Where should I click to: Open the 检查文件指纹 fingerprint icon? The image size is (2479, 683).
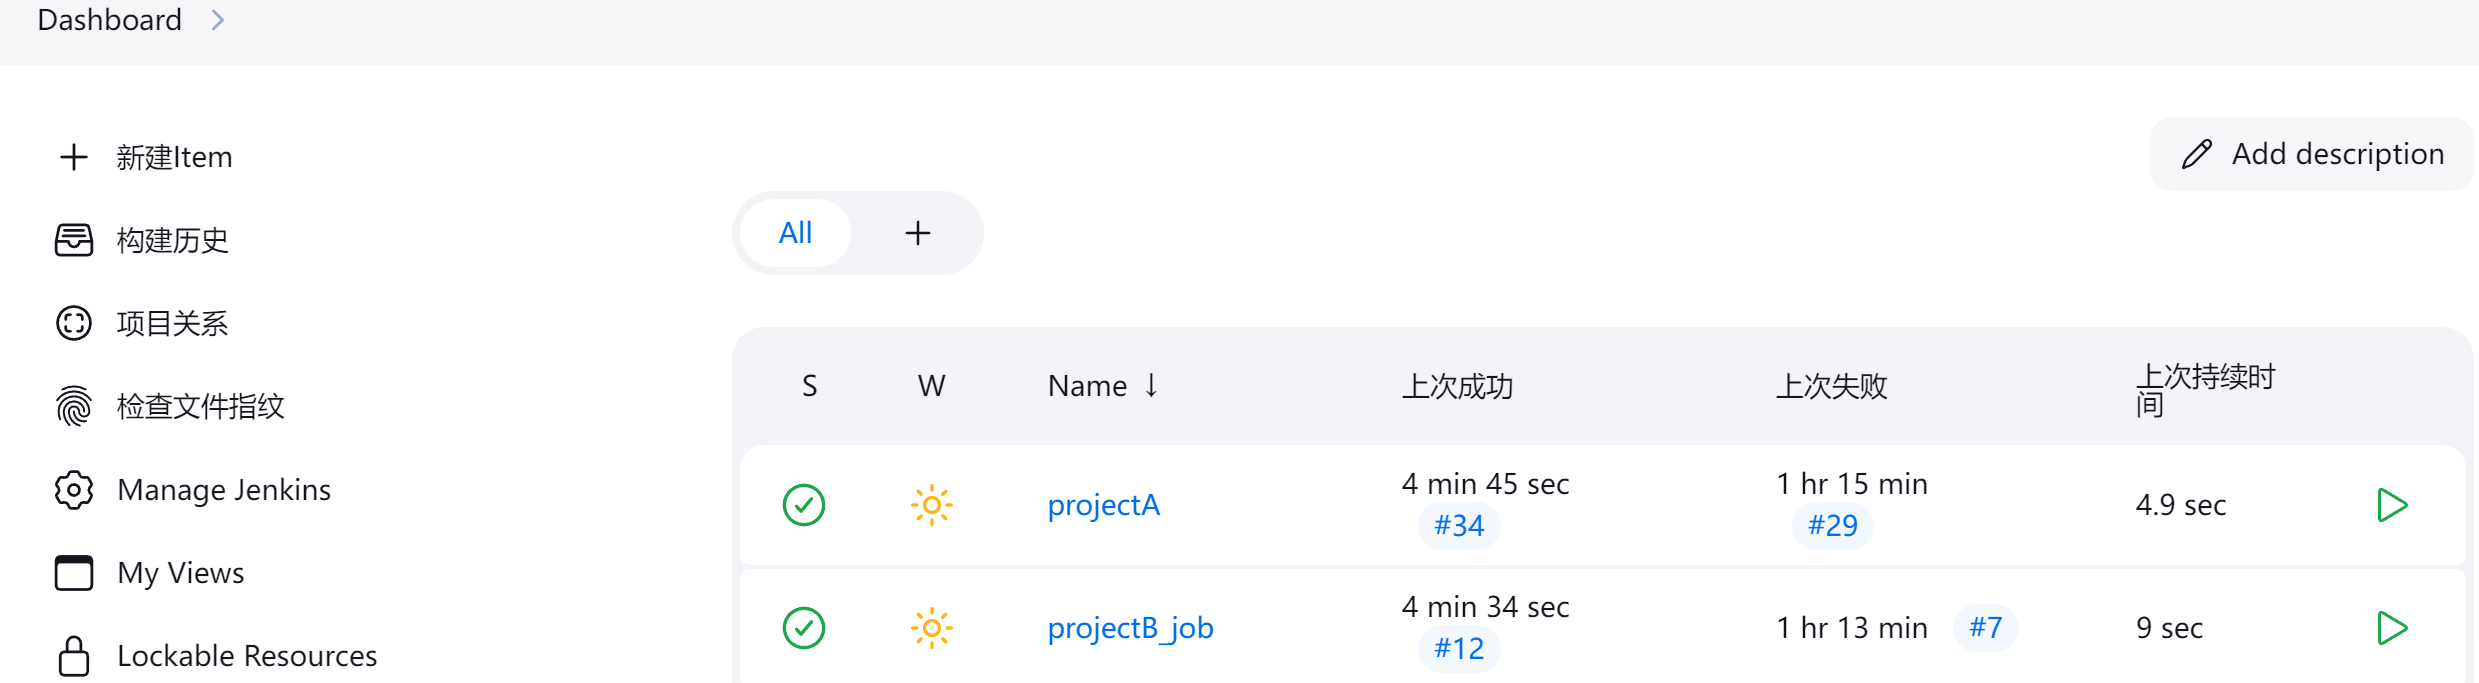(74, 406)
